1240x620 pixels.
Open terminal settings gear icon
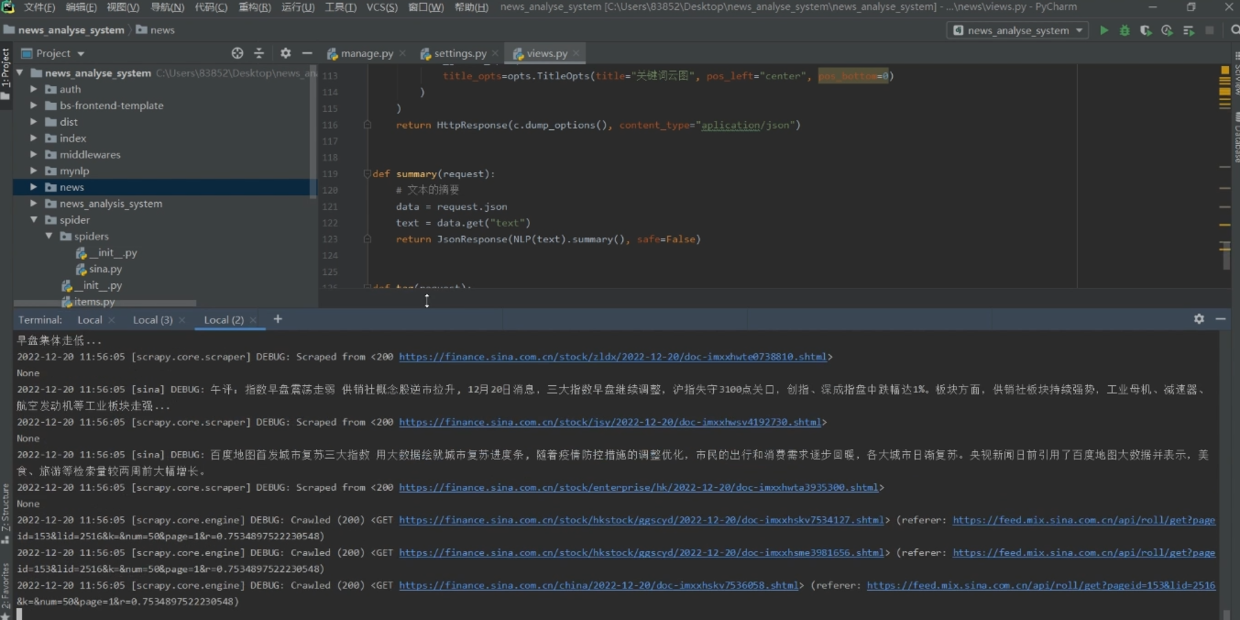point(1199,319)
